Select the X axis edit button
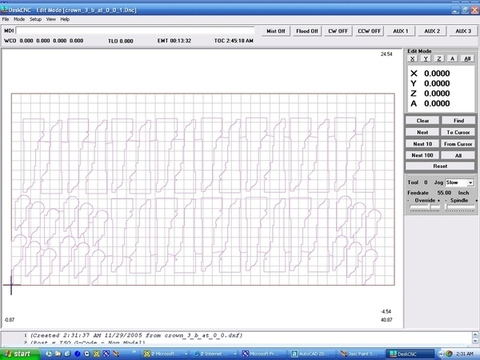Viewport: 480px width, 360px height. 413,59
